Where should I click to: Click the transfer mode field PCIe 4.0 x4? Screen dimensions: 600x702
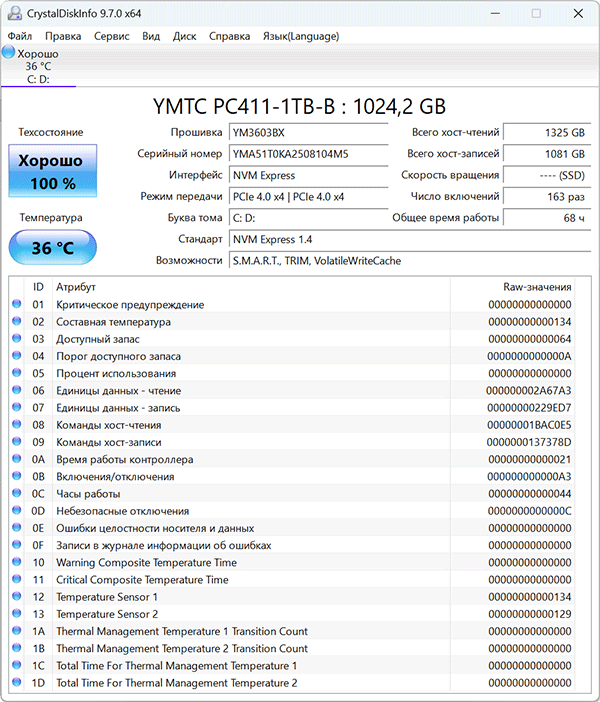(308, 197)
